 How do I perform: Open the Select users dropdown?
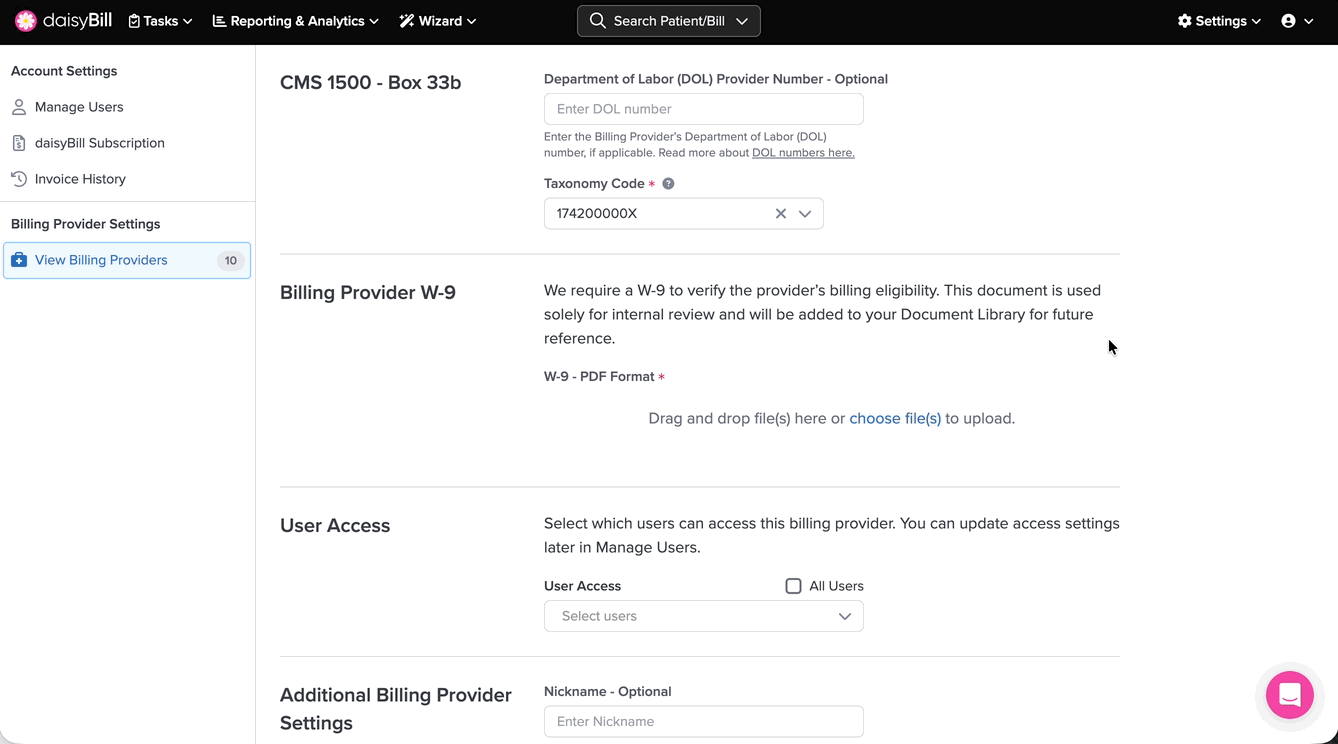point(703,616)
